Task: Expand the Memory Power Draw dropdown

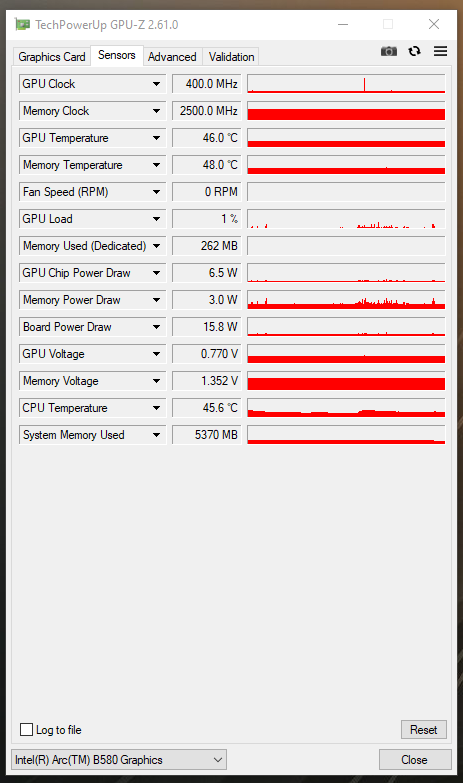Action: (x=92, y=300)
